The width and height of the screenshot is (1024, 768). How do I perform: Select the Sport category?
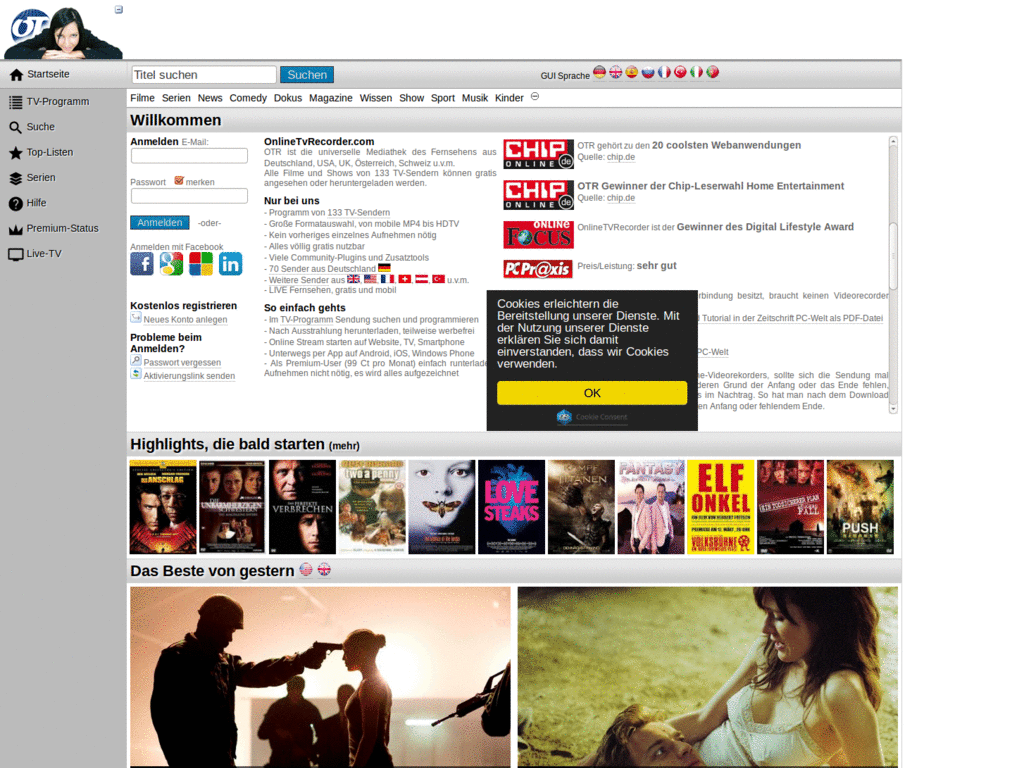coord(443,98)
